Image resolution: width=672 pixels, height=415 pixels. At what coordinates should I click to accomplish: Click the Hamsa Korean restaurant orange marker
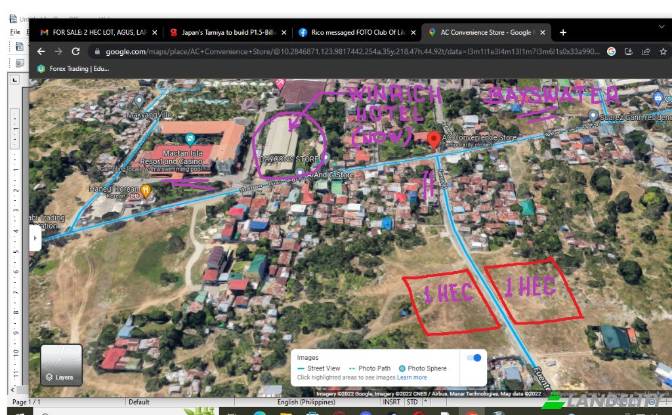click(146, 190)
